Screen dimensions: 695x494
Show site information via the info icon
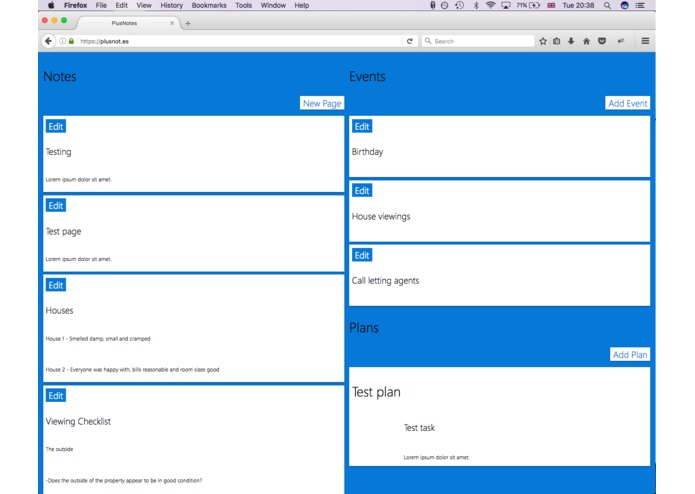click(x=62, y=41)
